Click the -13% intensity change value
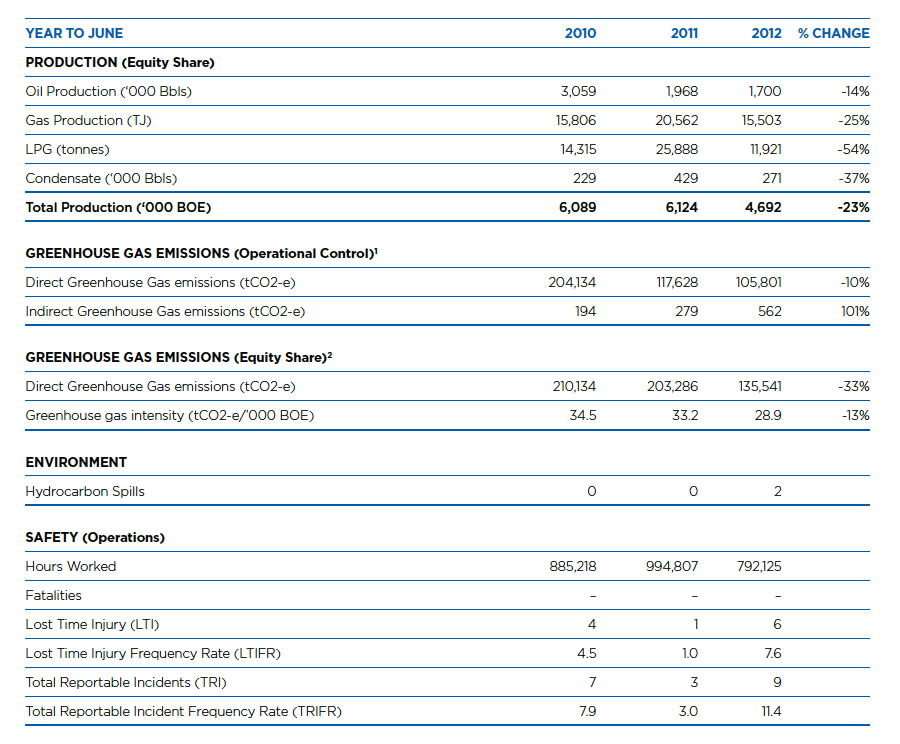900x744 pixels. [855, 416]
